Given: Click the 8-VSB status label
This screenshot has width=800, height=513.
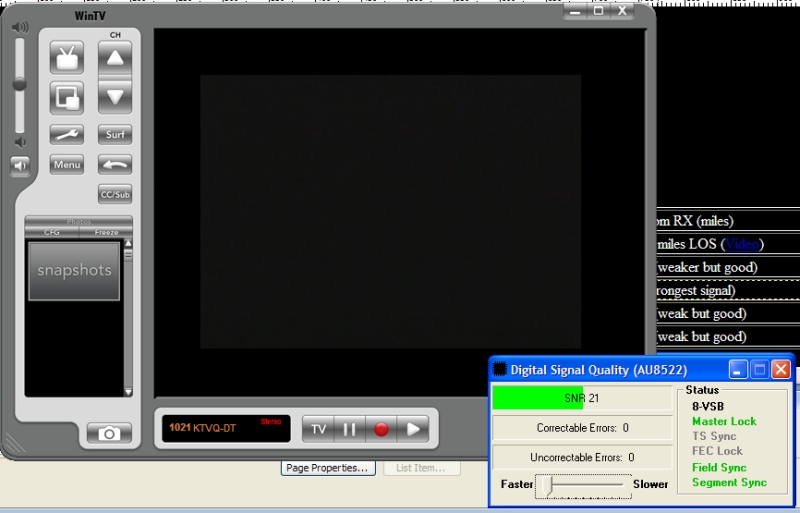Looking at the screenshot, I should click(x=708, y=407).
